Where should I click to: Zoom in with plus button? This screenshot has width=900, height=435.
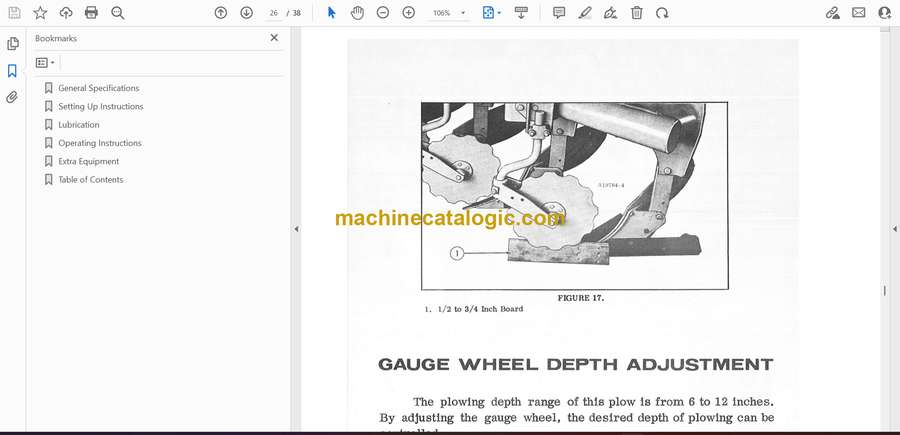[x=409, y=13]
